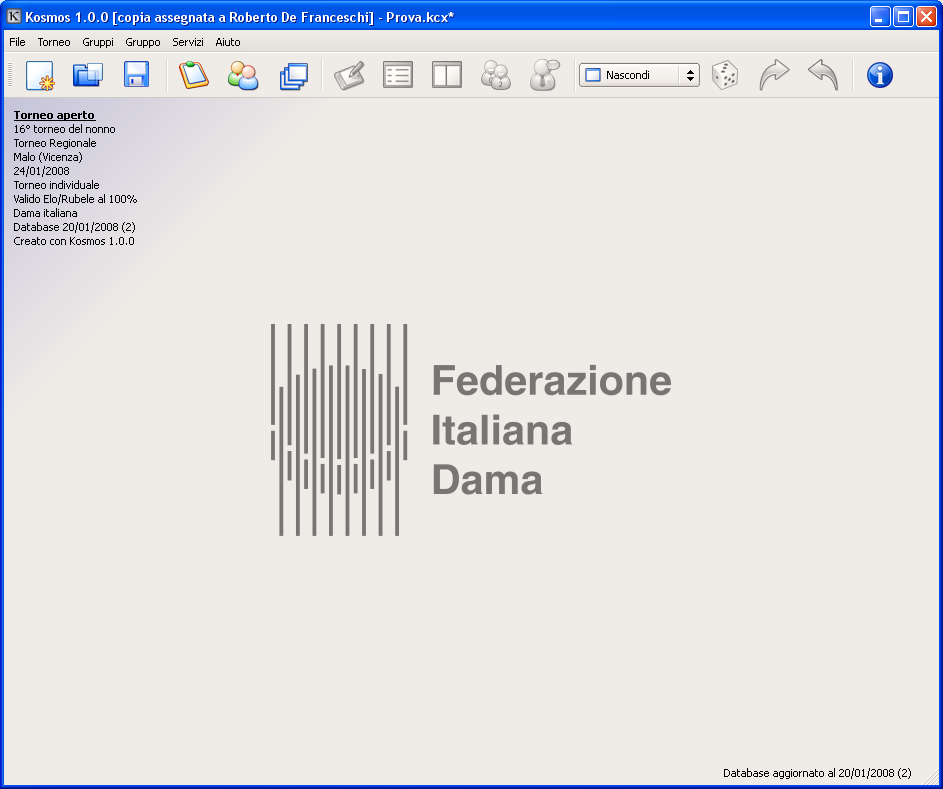Open an existing tournament file icon
Image resolution: width=943 pixels, height=789 pixels.
(x=88, y=75)
